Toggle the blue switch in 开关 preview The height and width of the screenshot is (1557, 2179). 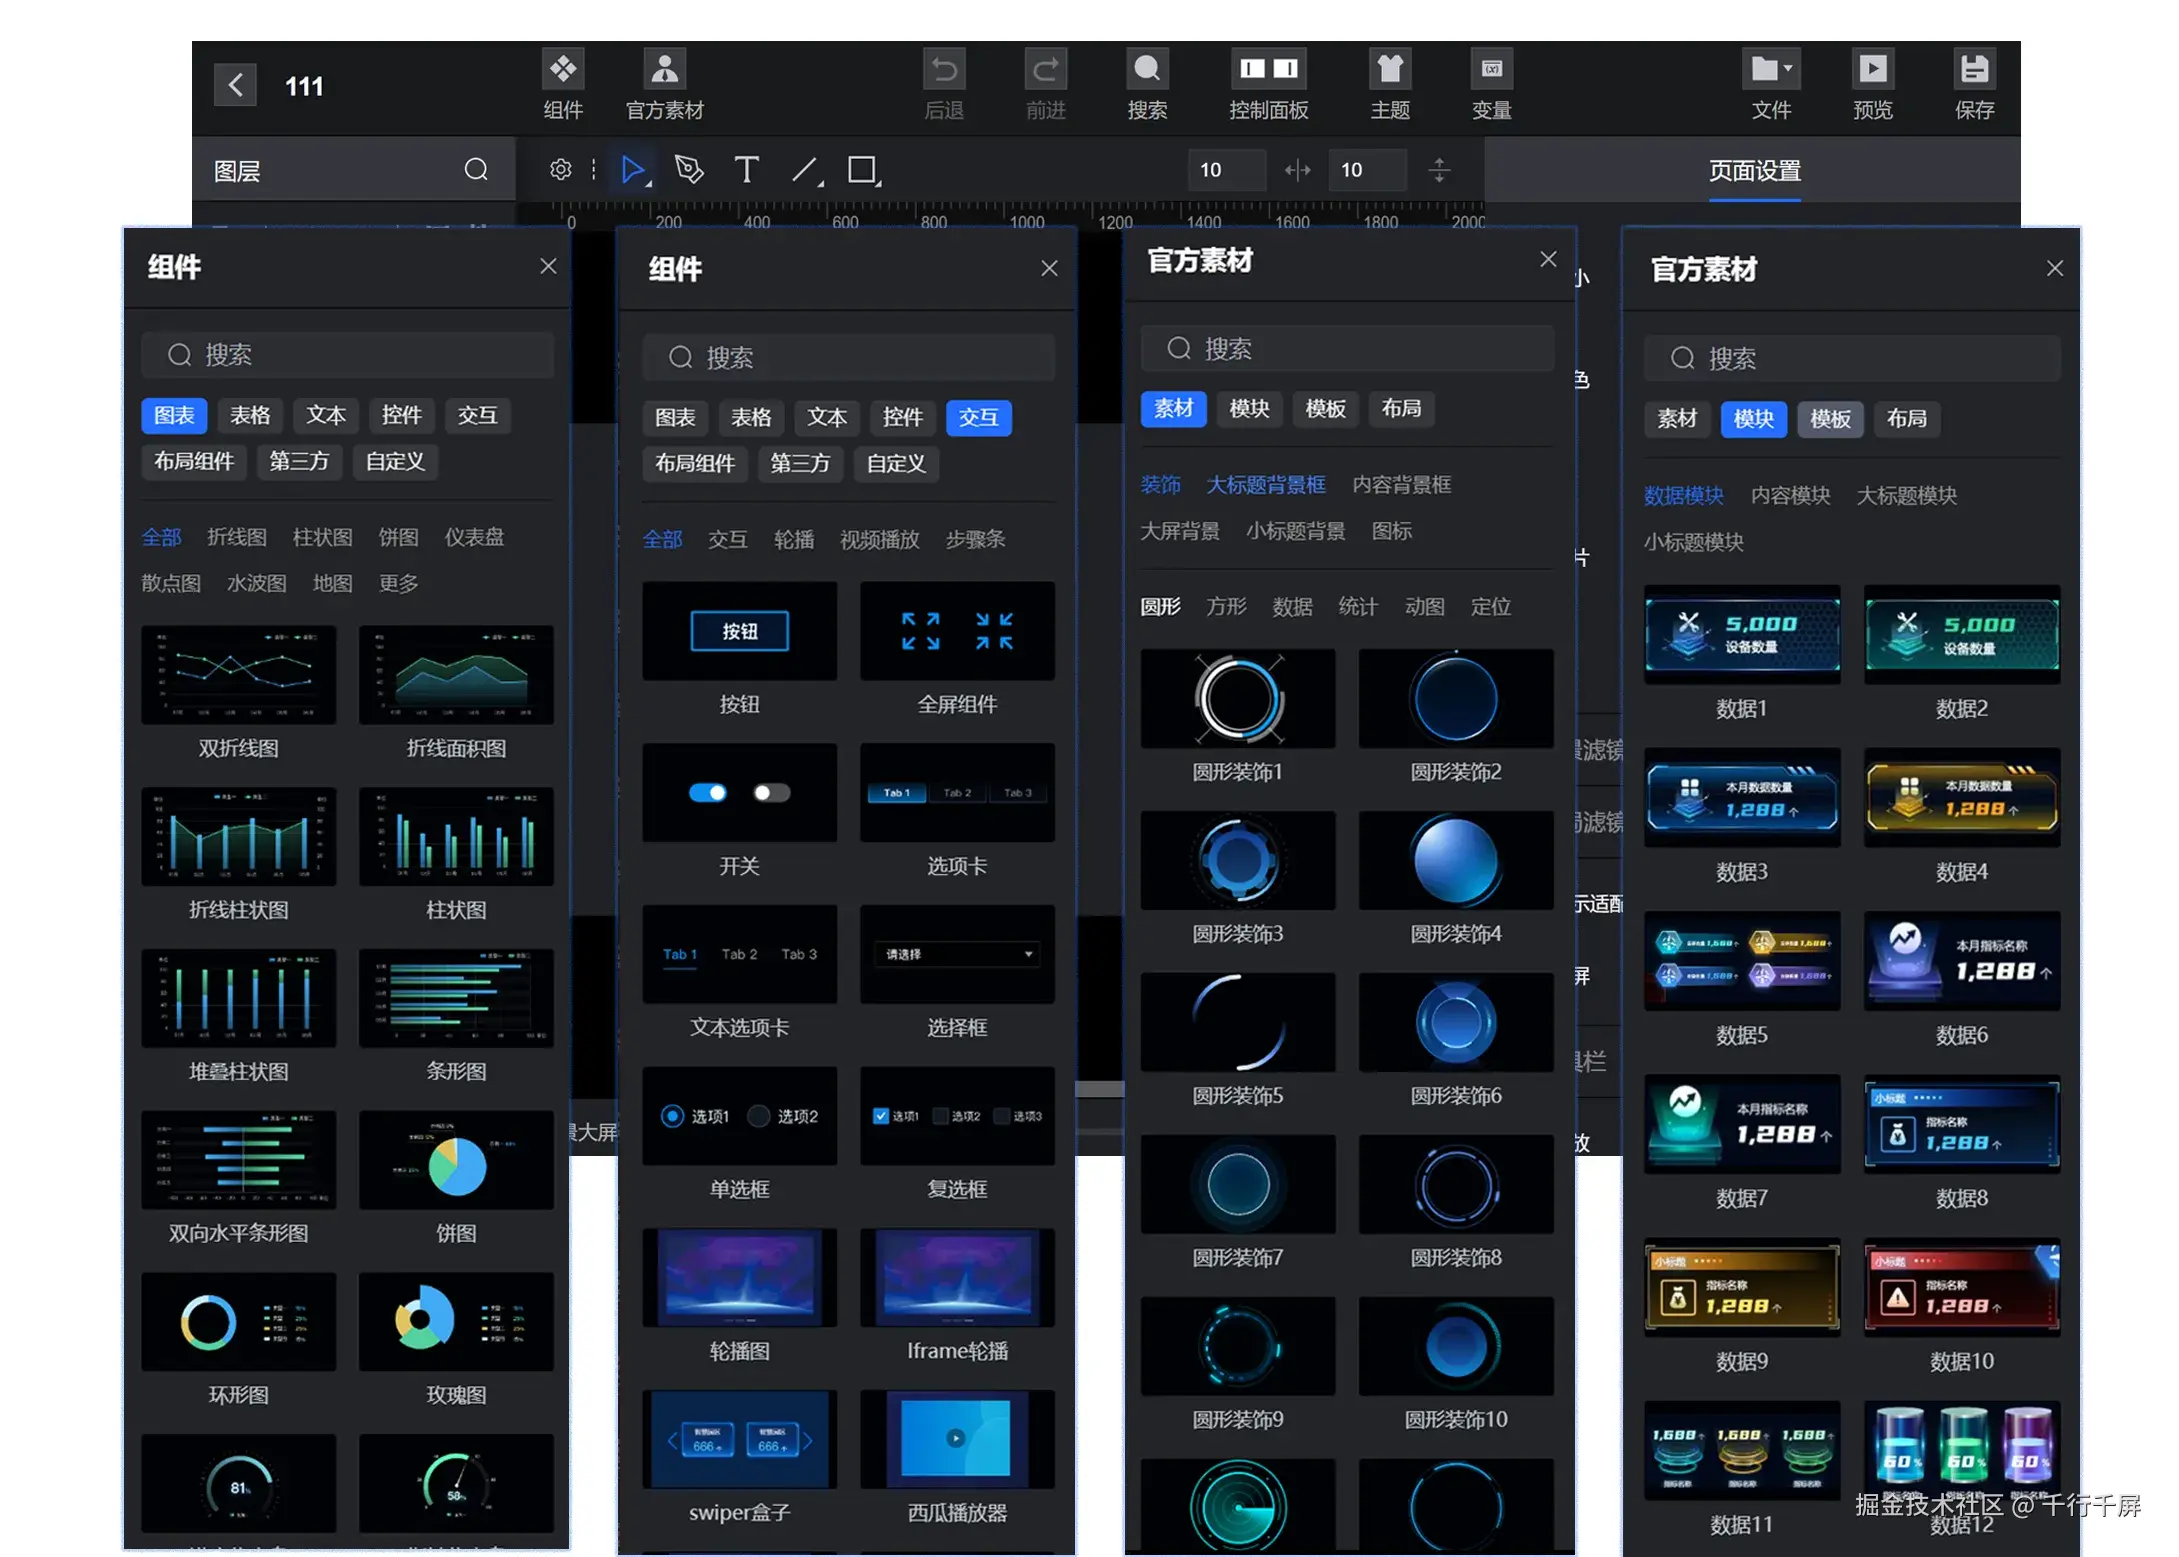click(708, 793)
